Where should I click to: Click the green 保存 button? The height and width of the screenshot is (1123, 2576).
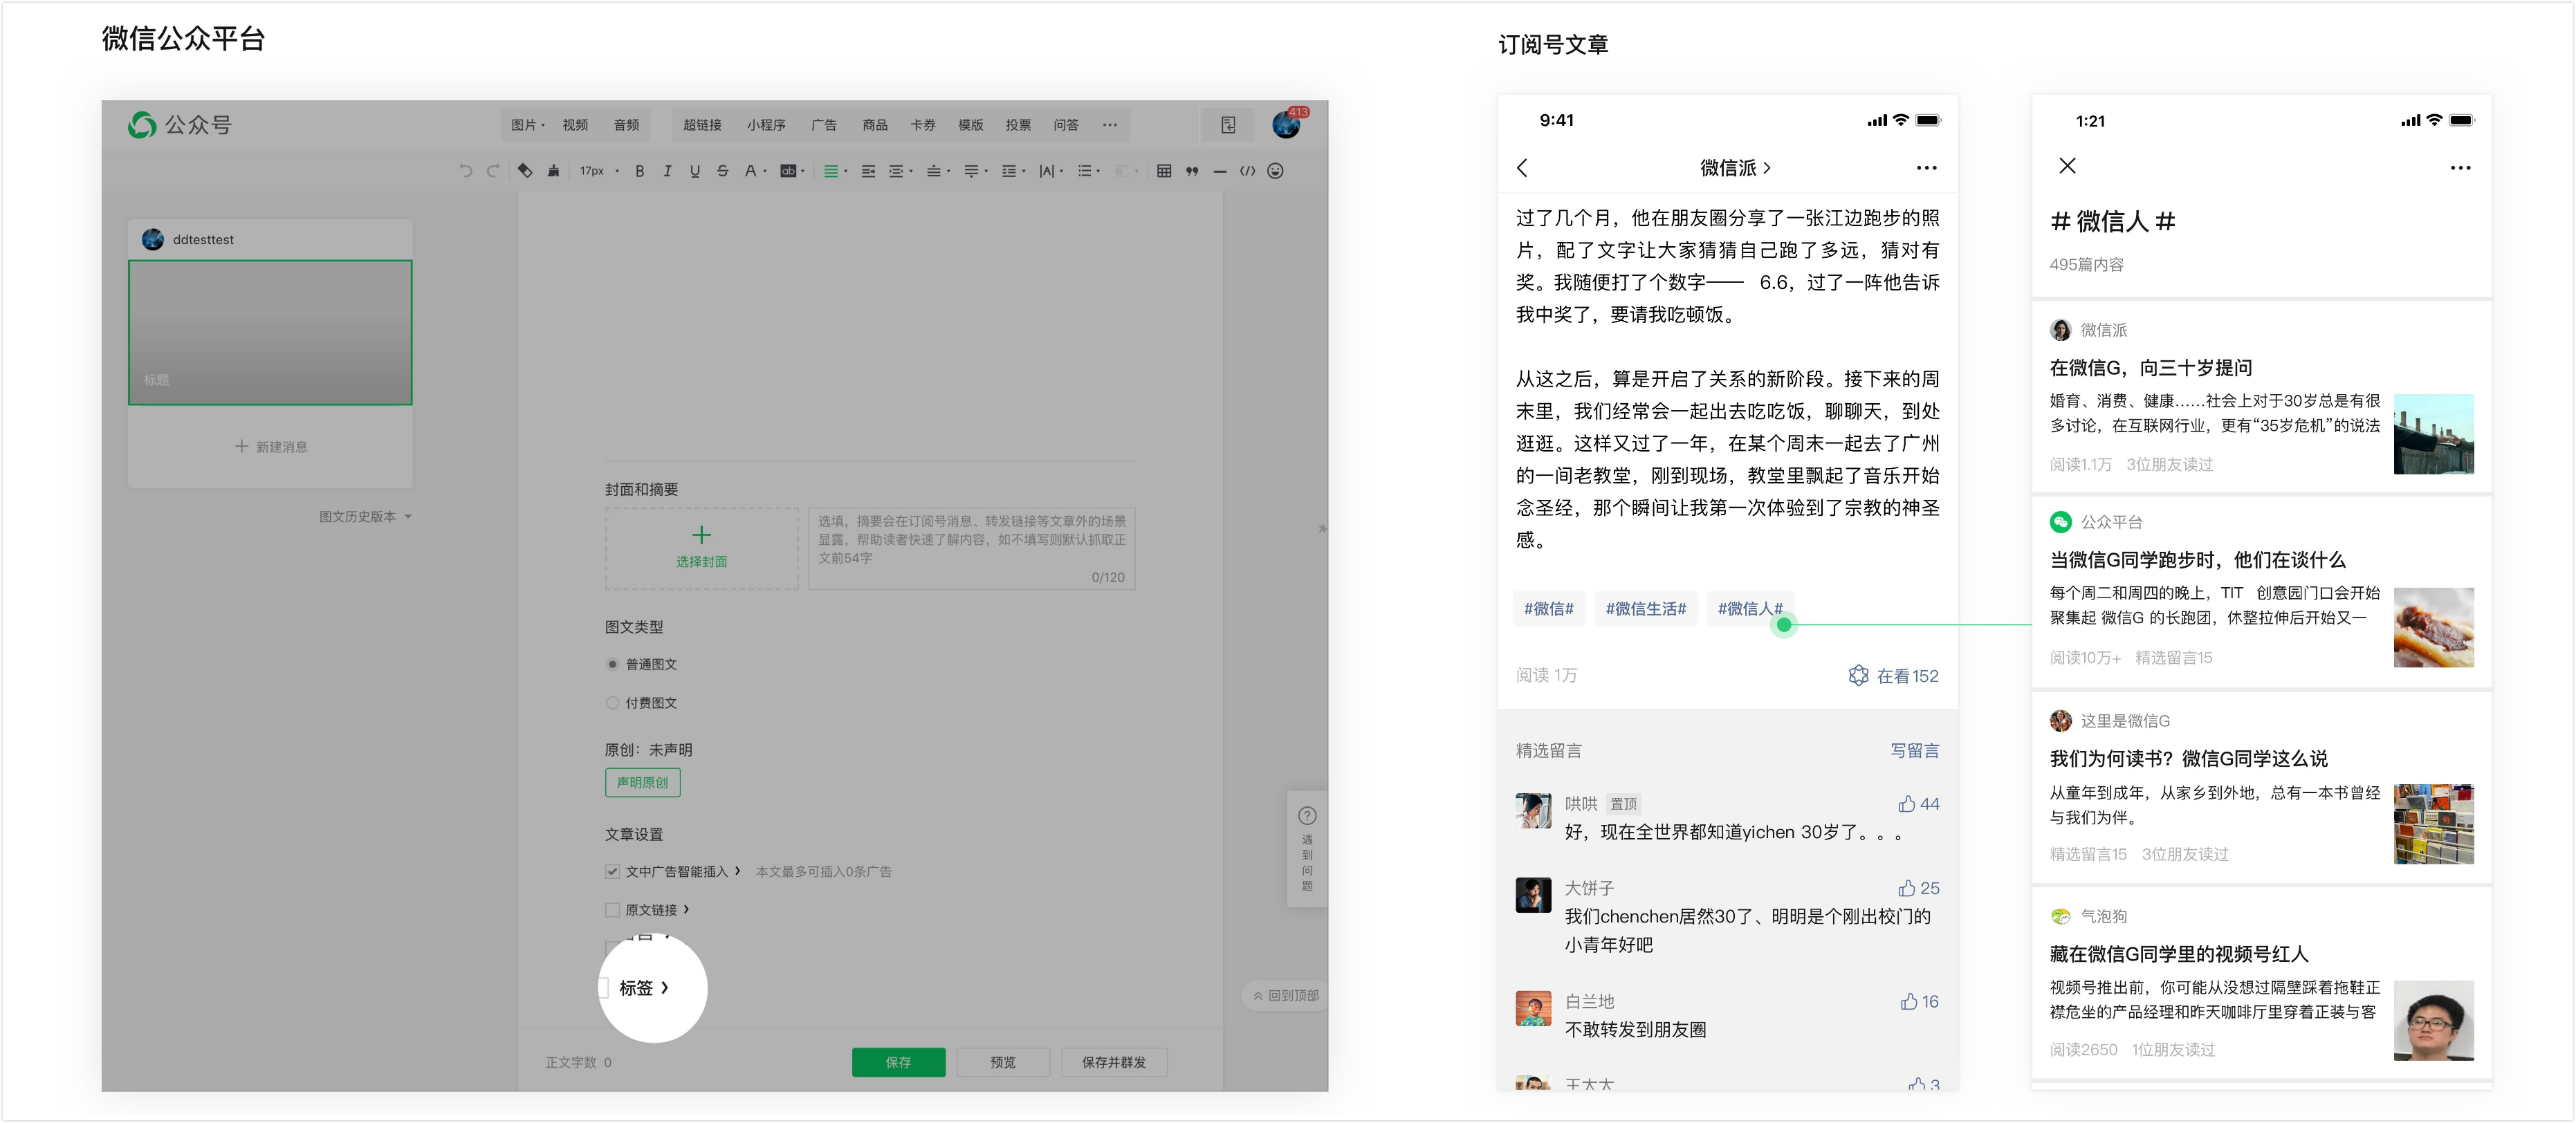point(898,1062)
